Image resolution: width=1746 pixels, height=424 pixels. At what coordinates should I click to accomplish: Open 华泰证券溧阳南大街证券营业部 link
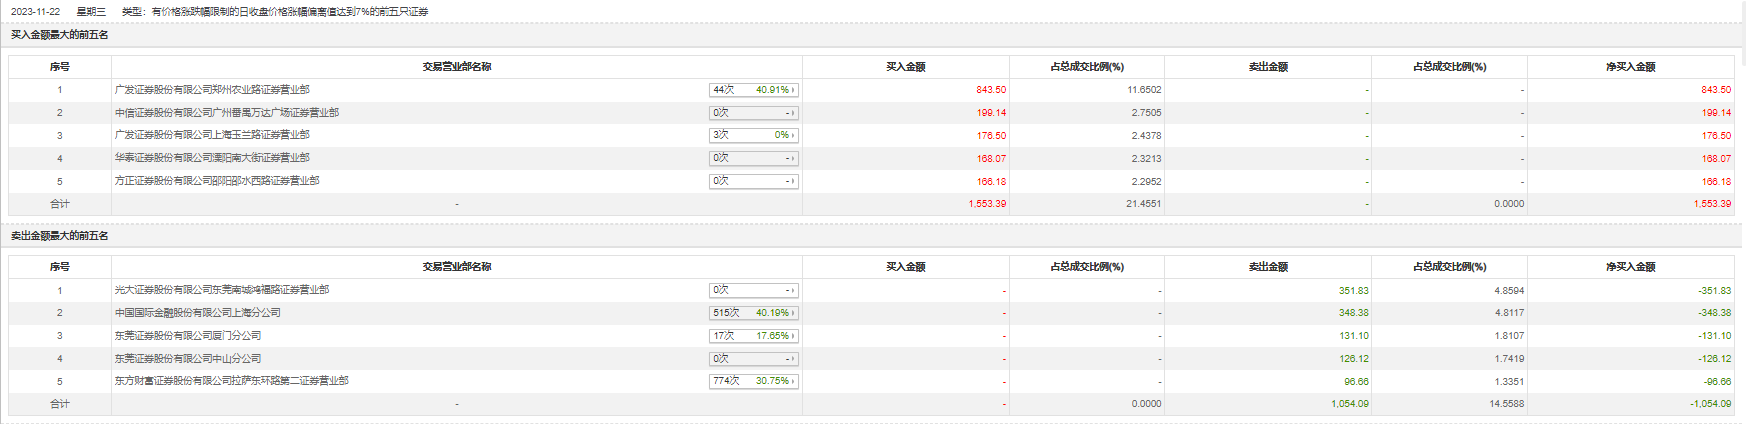click(212, 158)
